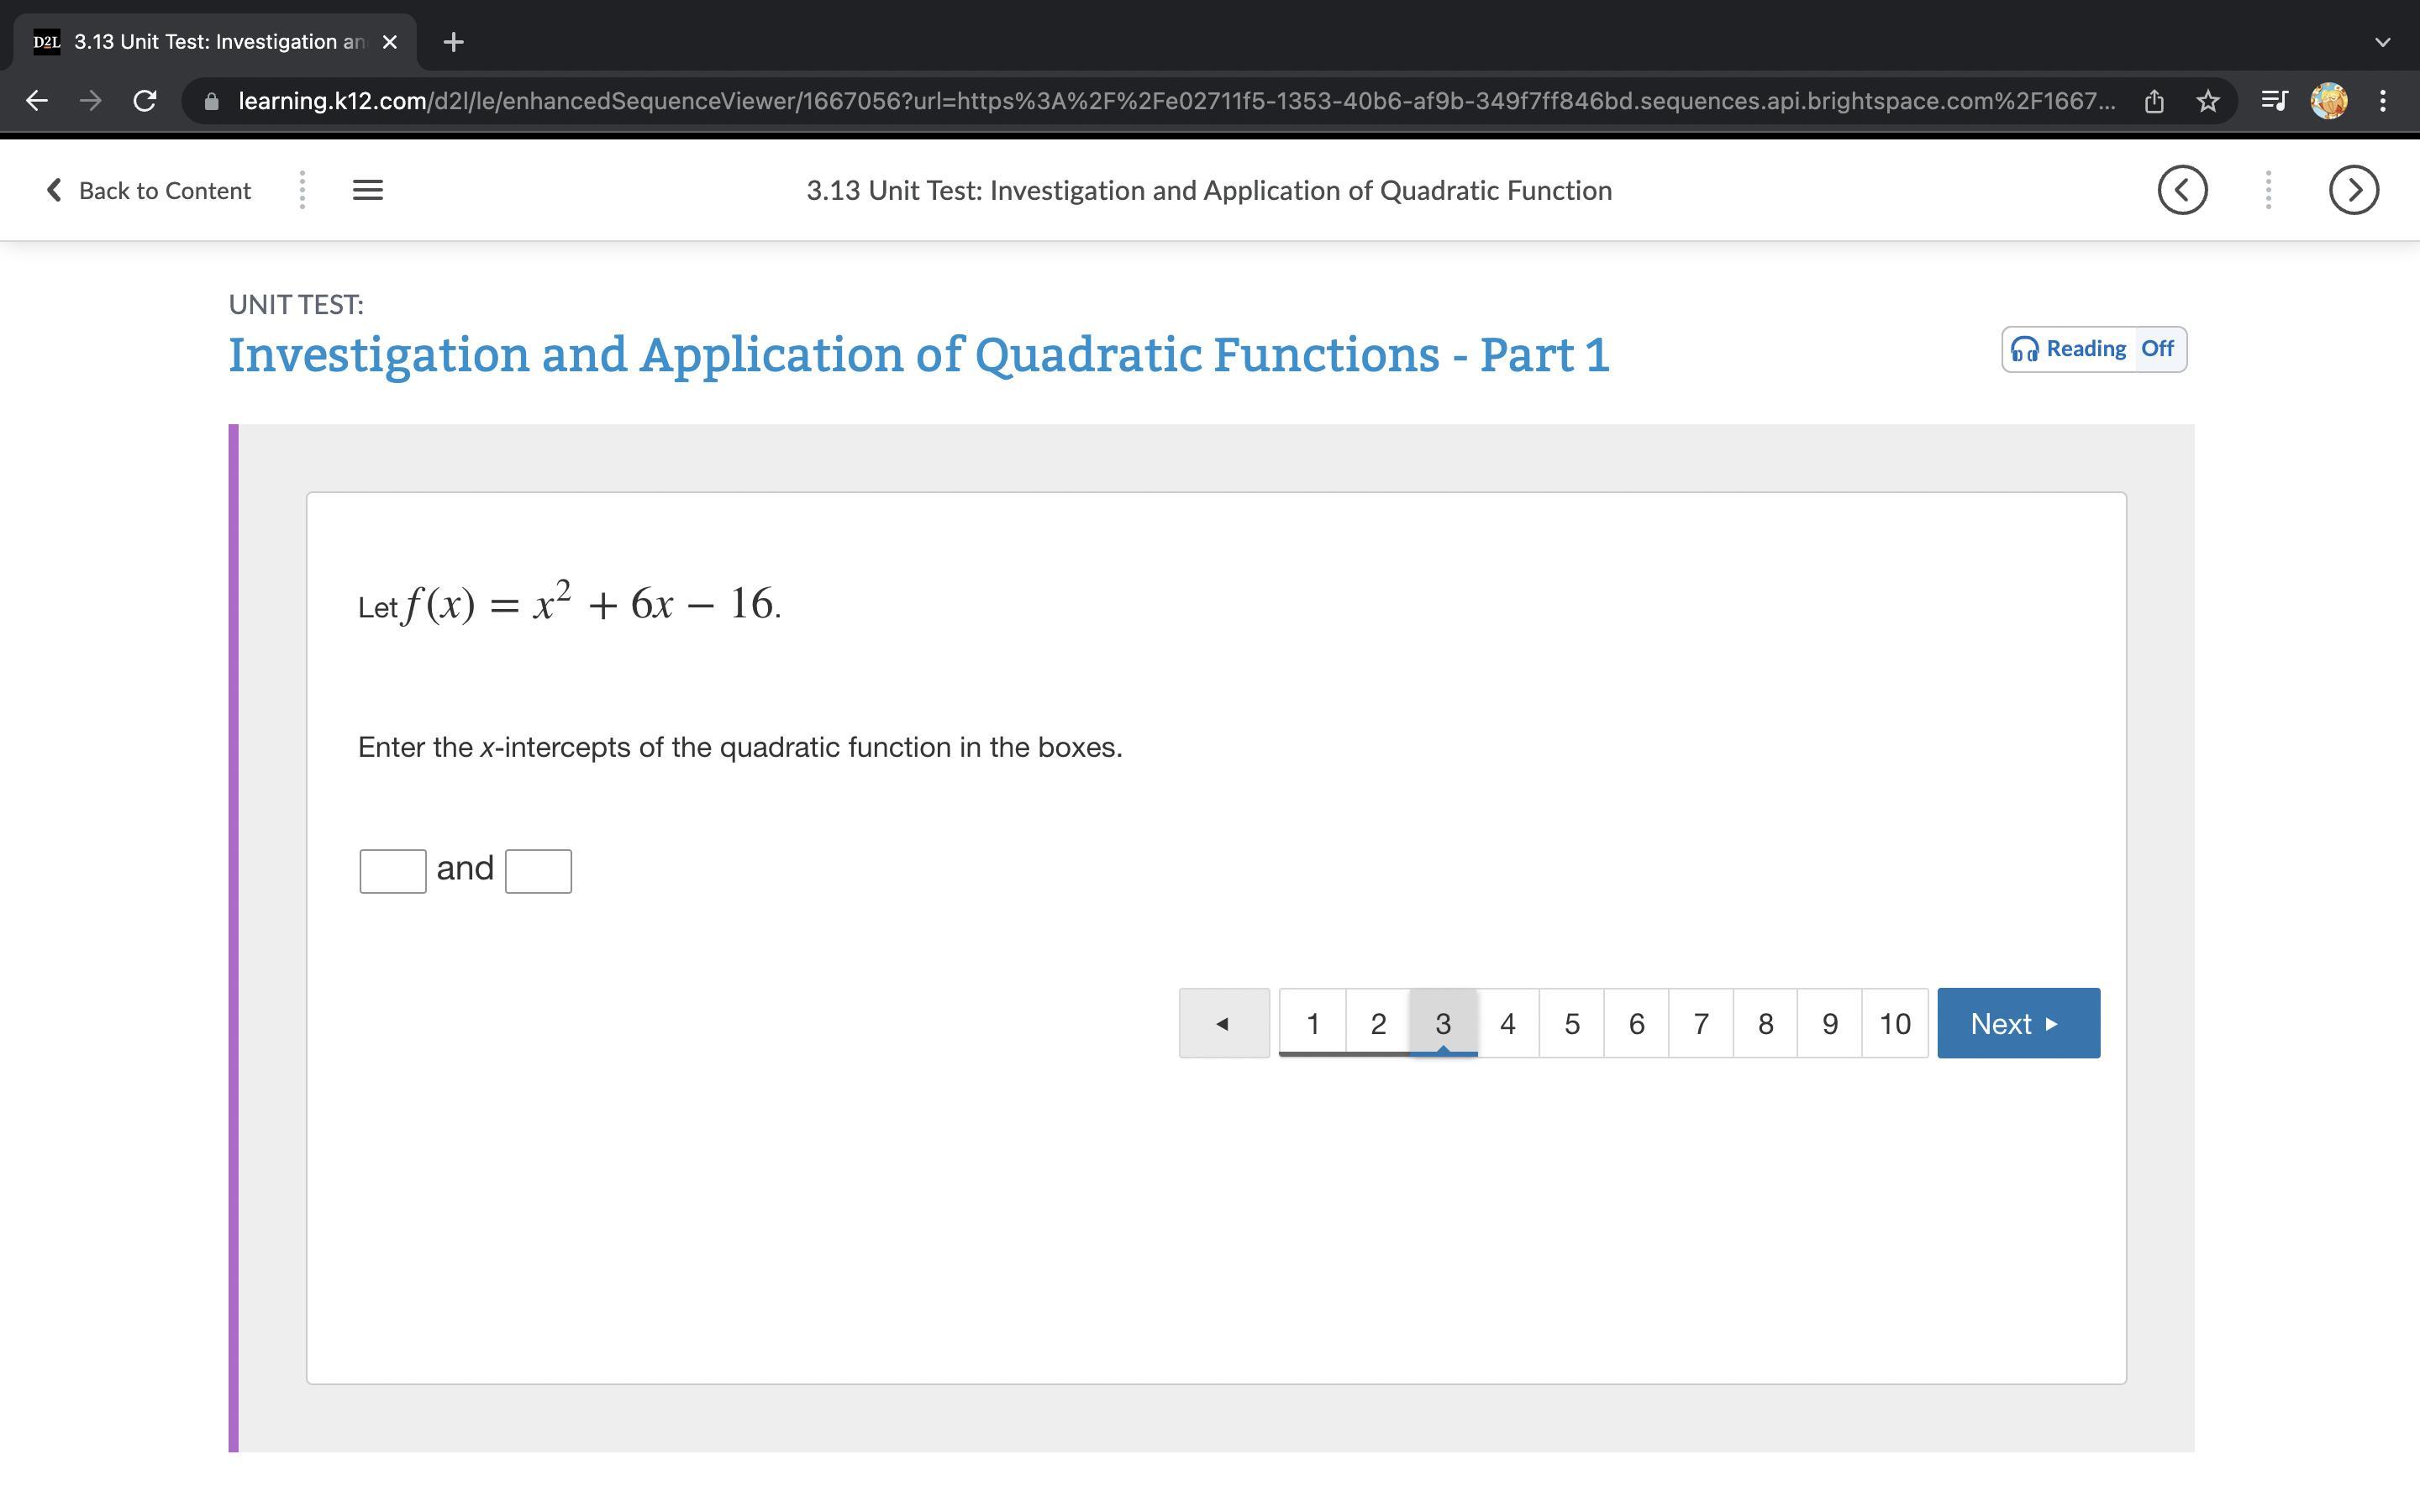
Task: Open the media control playlist icon
Action: (2274, 101)
